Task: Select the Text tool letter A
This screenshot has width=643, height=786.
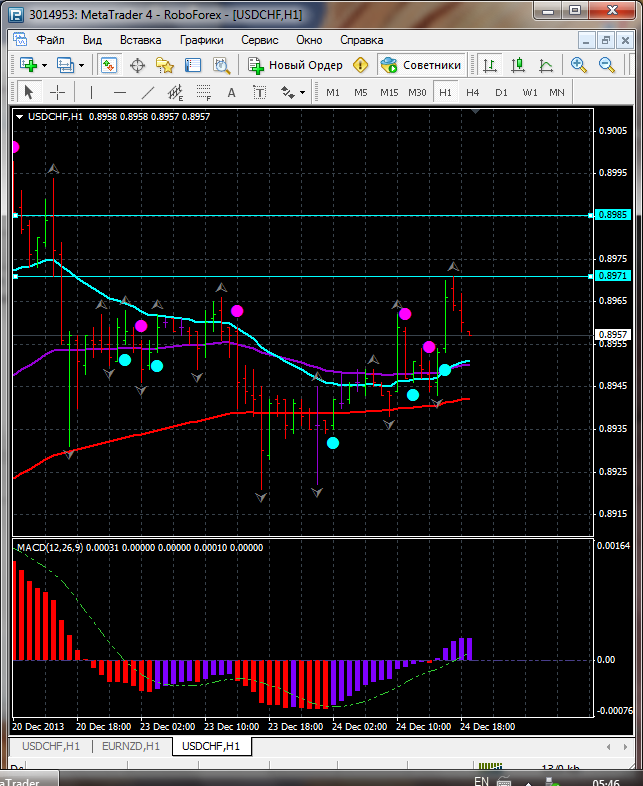Action: point(232,92)
